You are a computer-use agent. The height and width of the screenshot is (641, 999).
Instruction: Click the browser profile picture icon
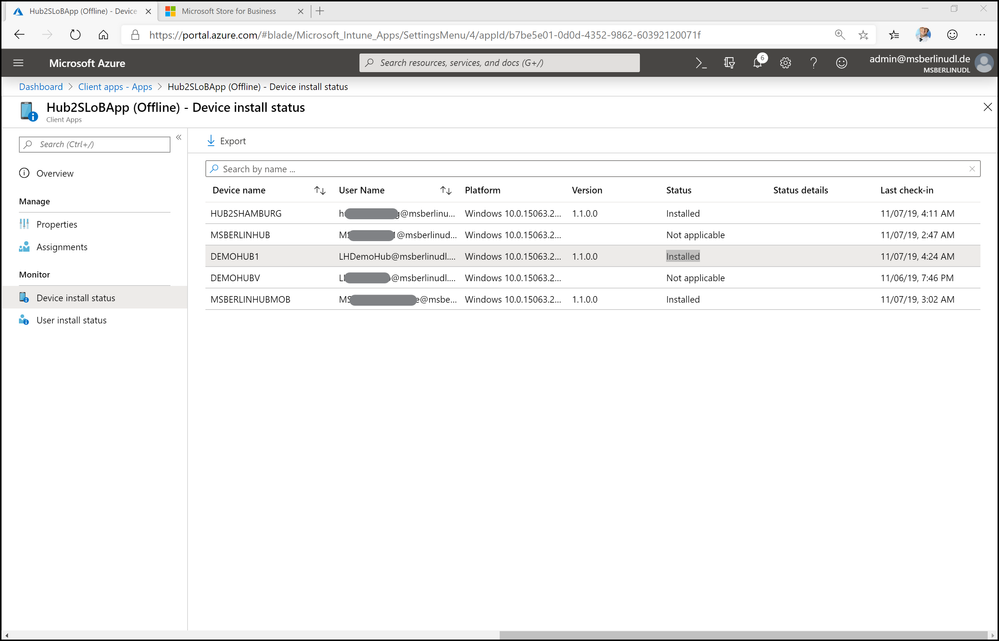pyautogui.click(x=923, y=35)
